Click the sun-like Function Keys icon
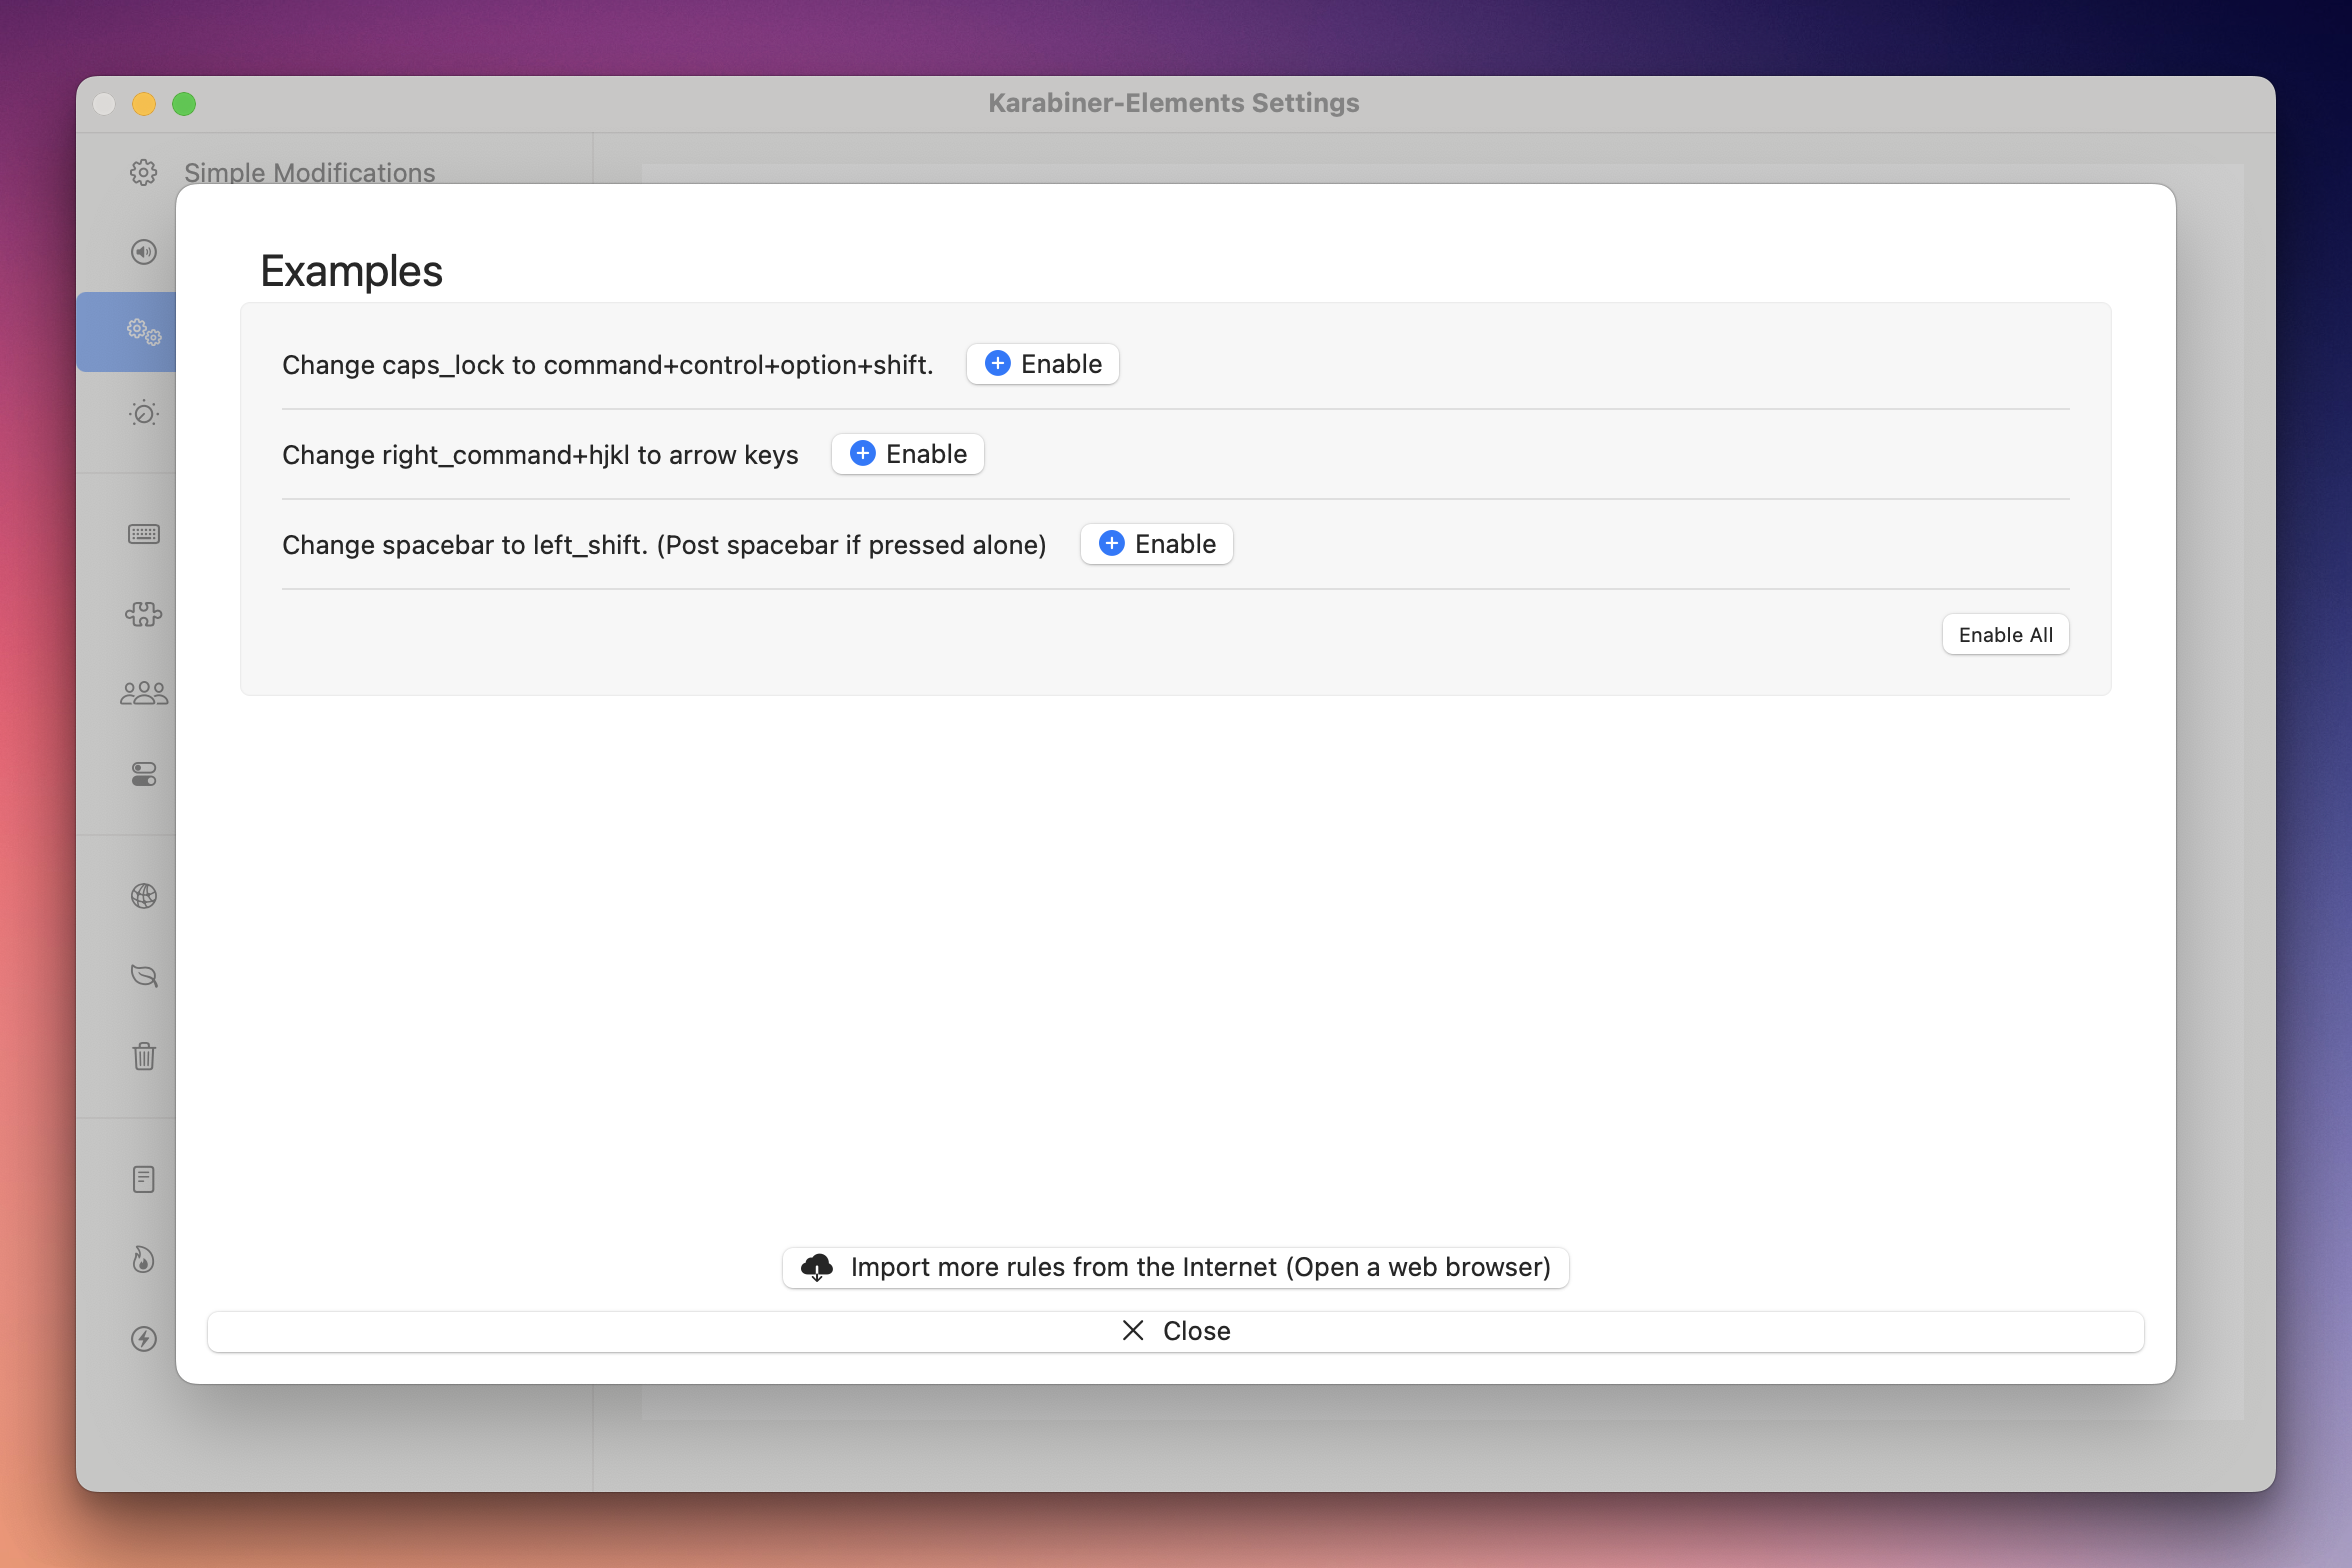This screenshot has width=2352, height=1568. click(x=144, y=413)
